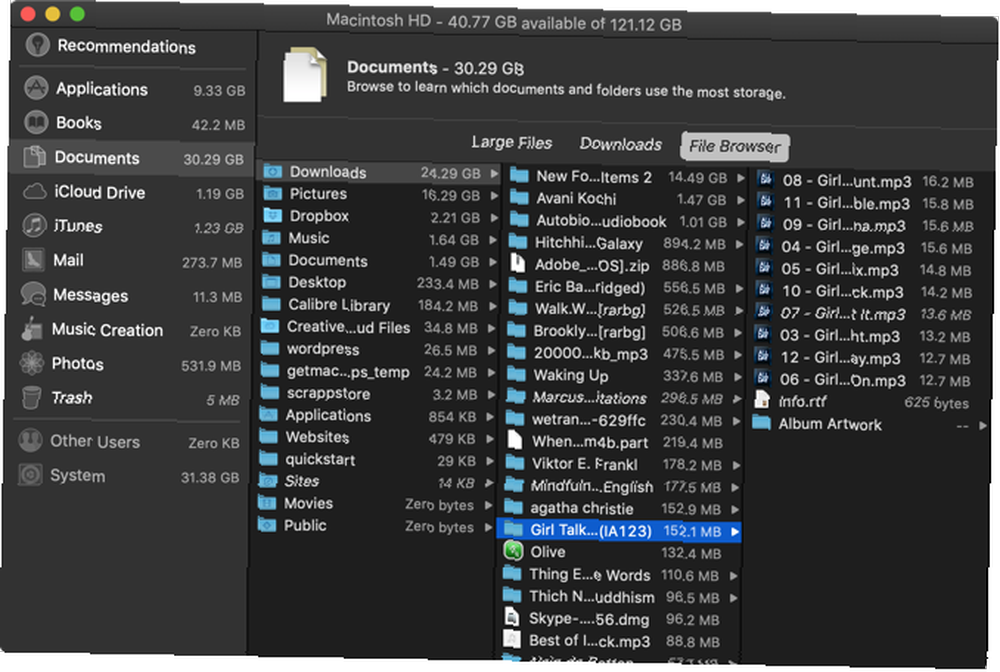Switch to the Large Files tab
The width and height of the screenshot is (1000, 672).
(x=511, y=142)
